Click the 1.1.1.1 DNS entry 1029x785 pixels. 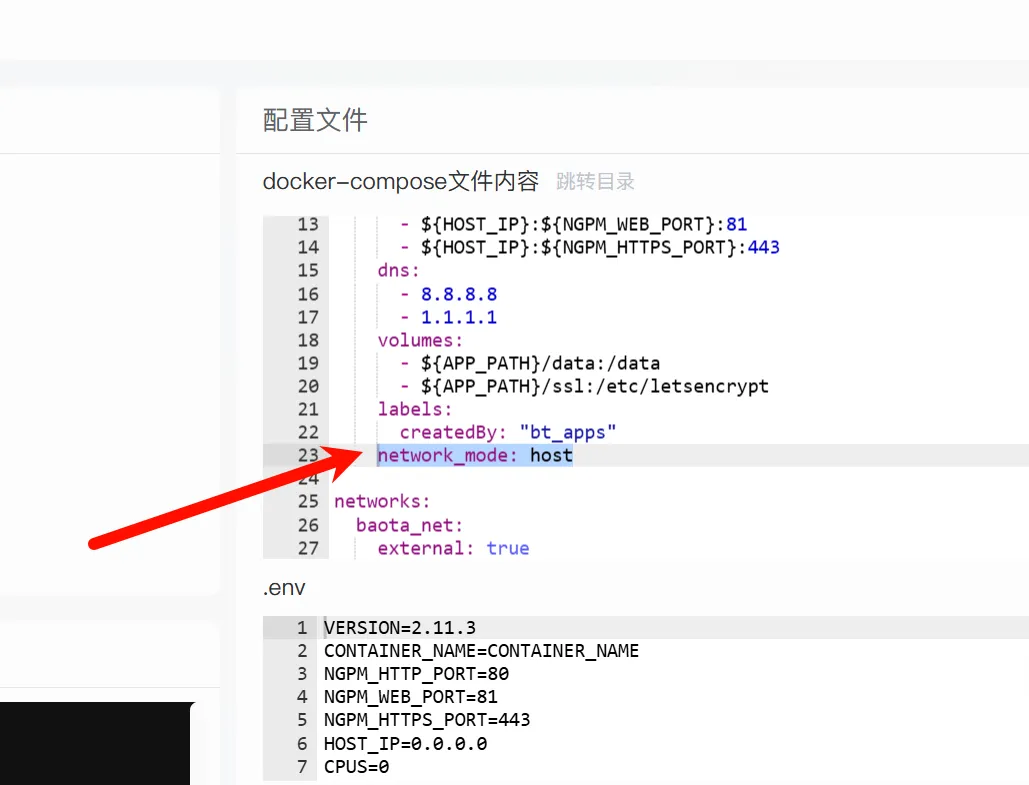coord(459,318)
